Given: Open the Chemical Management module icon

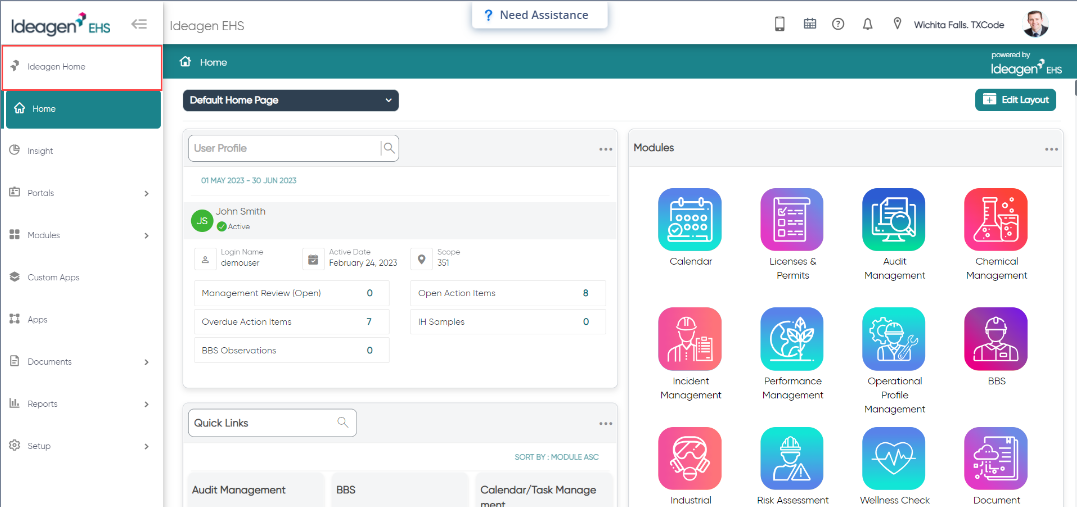Looking at the screenshot, I should point(996,219).
